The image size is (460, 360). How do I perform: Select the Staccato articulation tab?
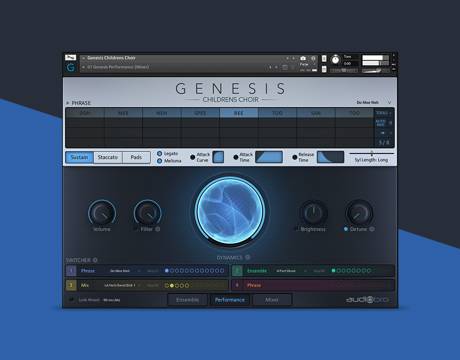[108, 157]
